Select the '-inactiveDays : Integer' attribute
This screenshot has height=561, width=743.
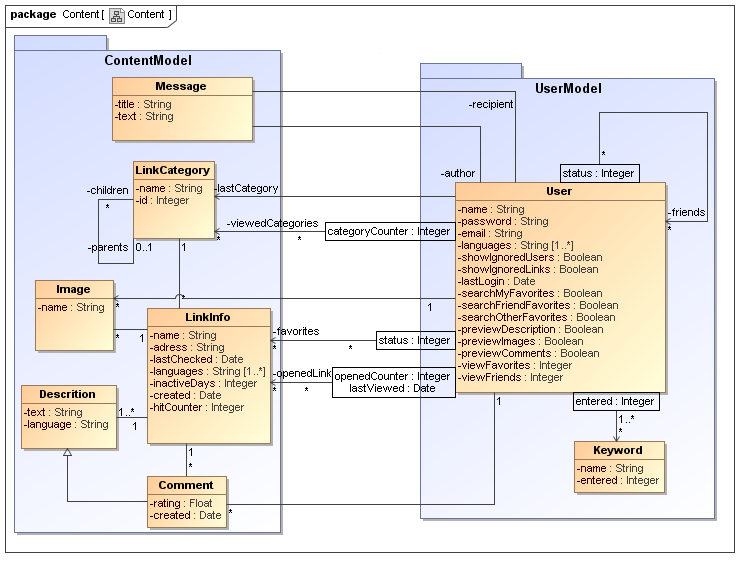tap(203, 383)
